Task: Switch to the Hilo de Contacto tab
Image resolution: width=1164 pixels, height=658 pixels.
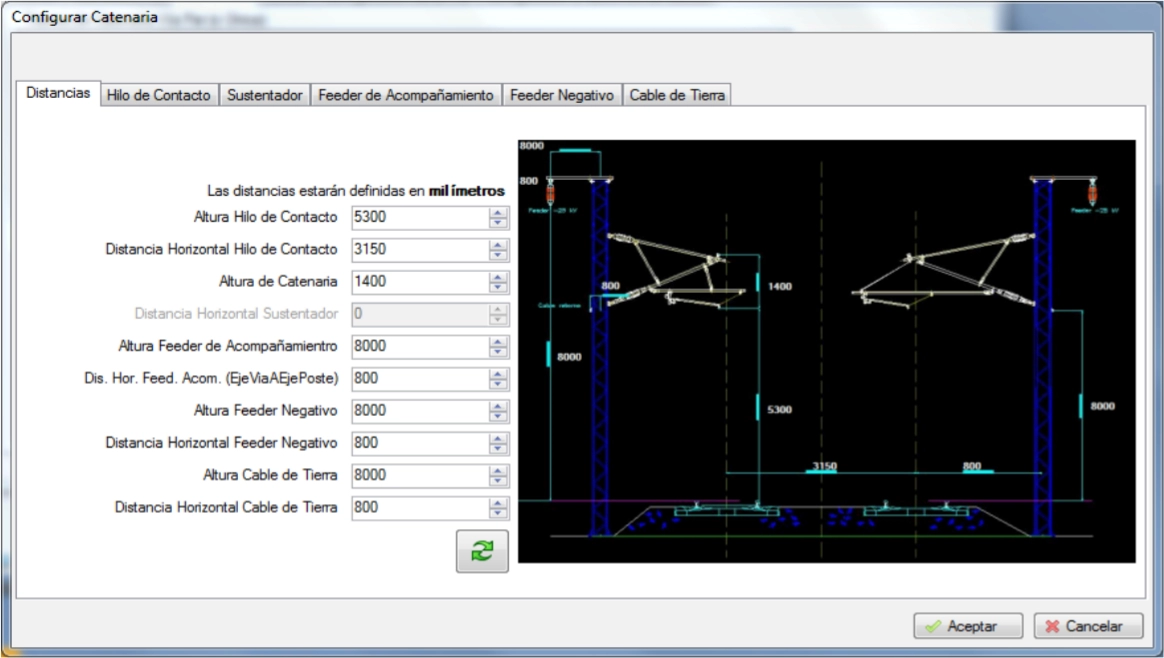Action: tap(157, 95)
